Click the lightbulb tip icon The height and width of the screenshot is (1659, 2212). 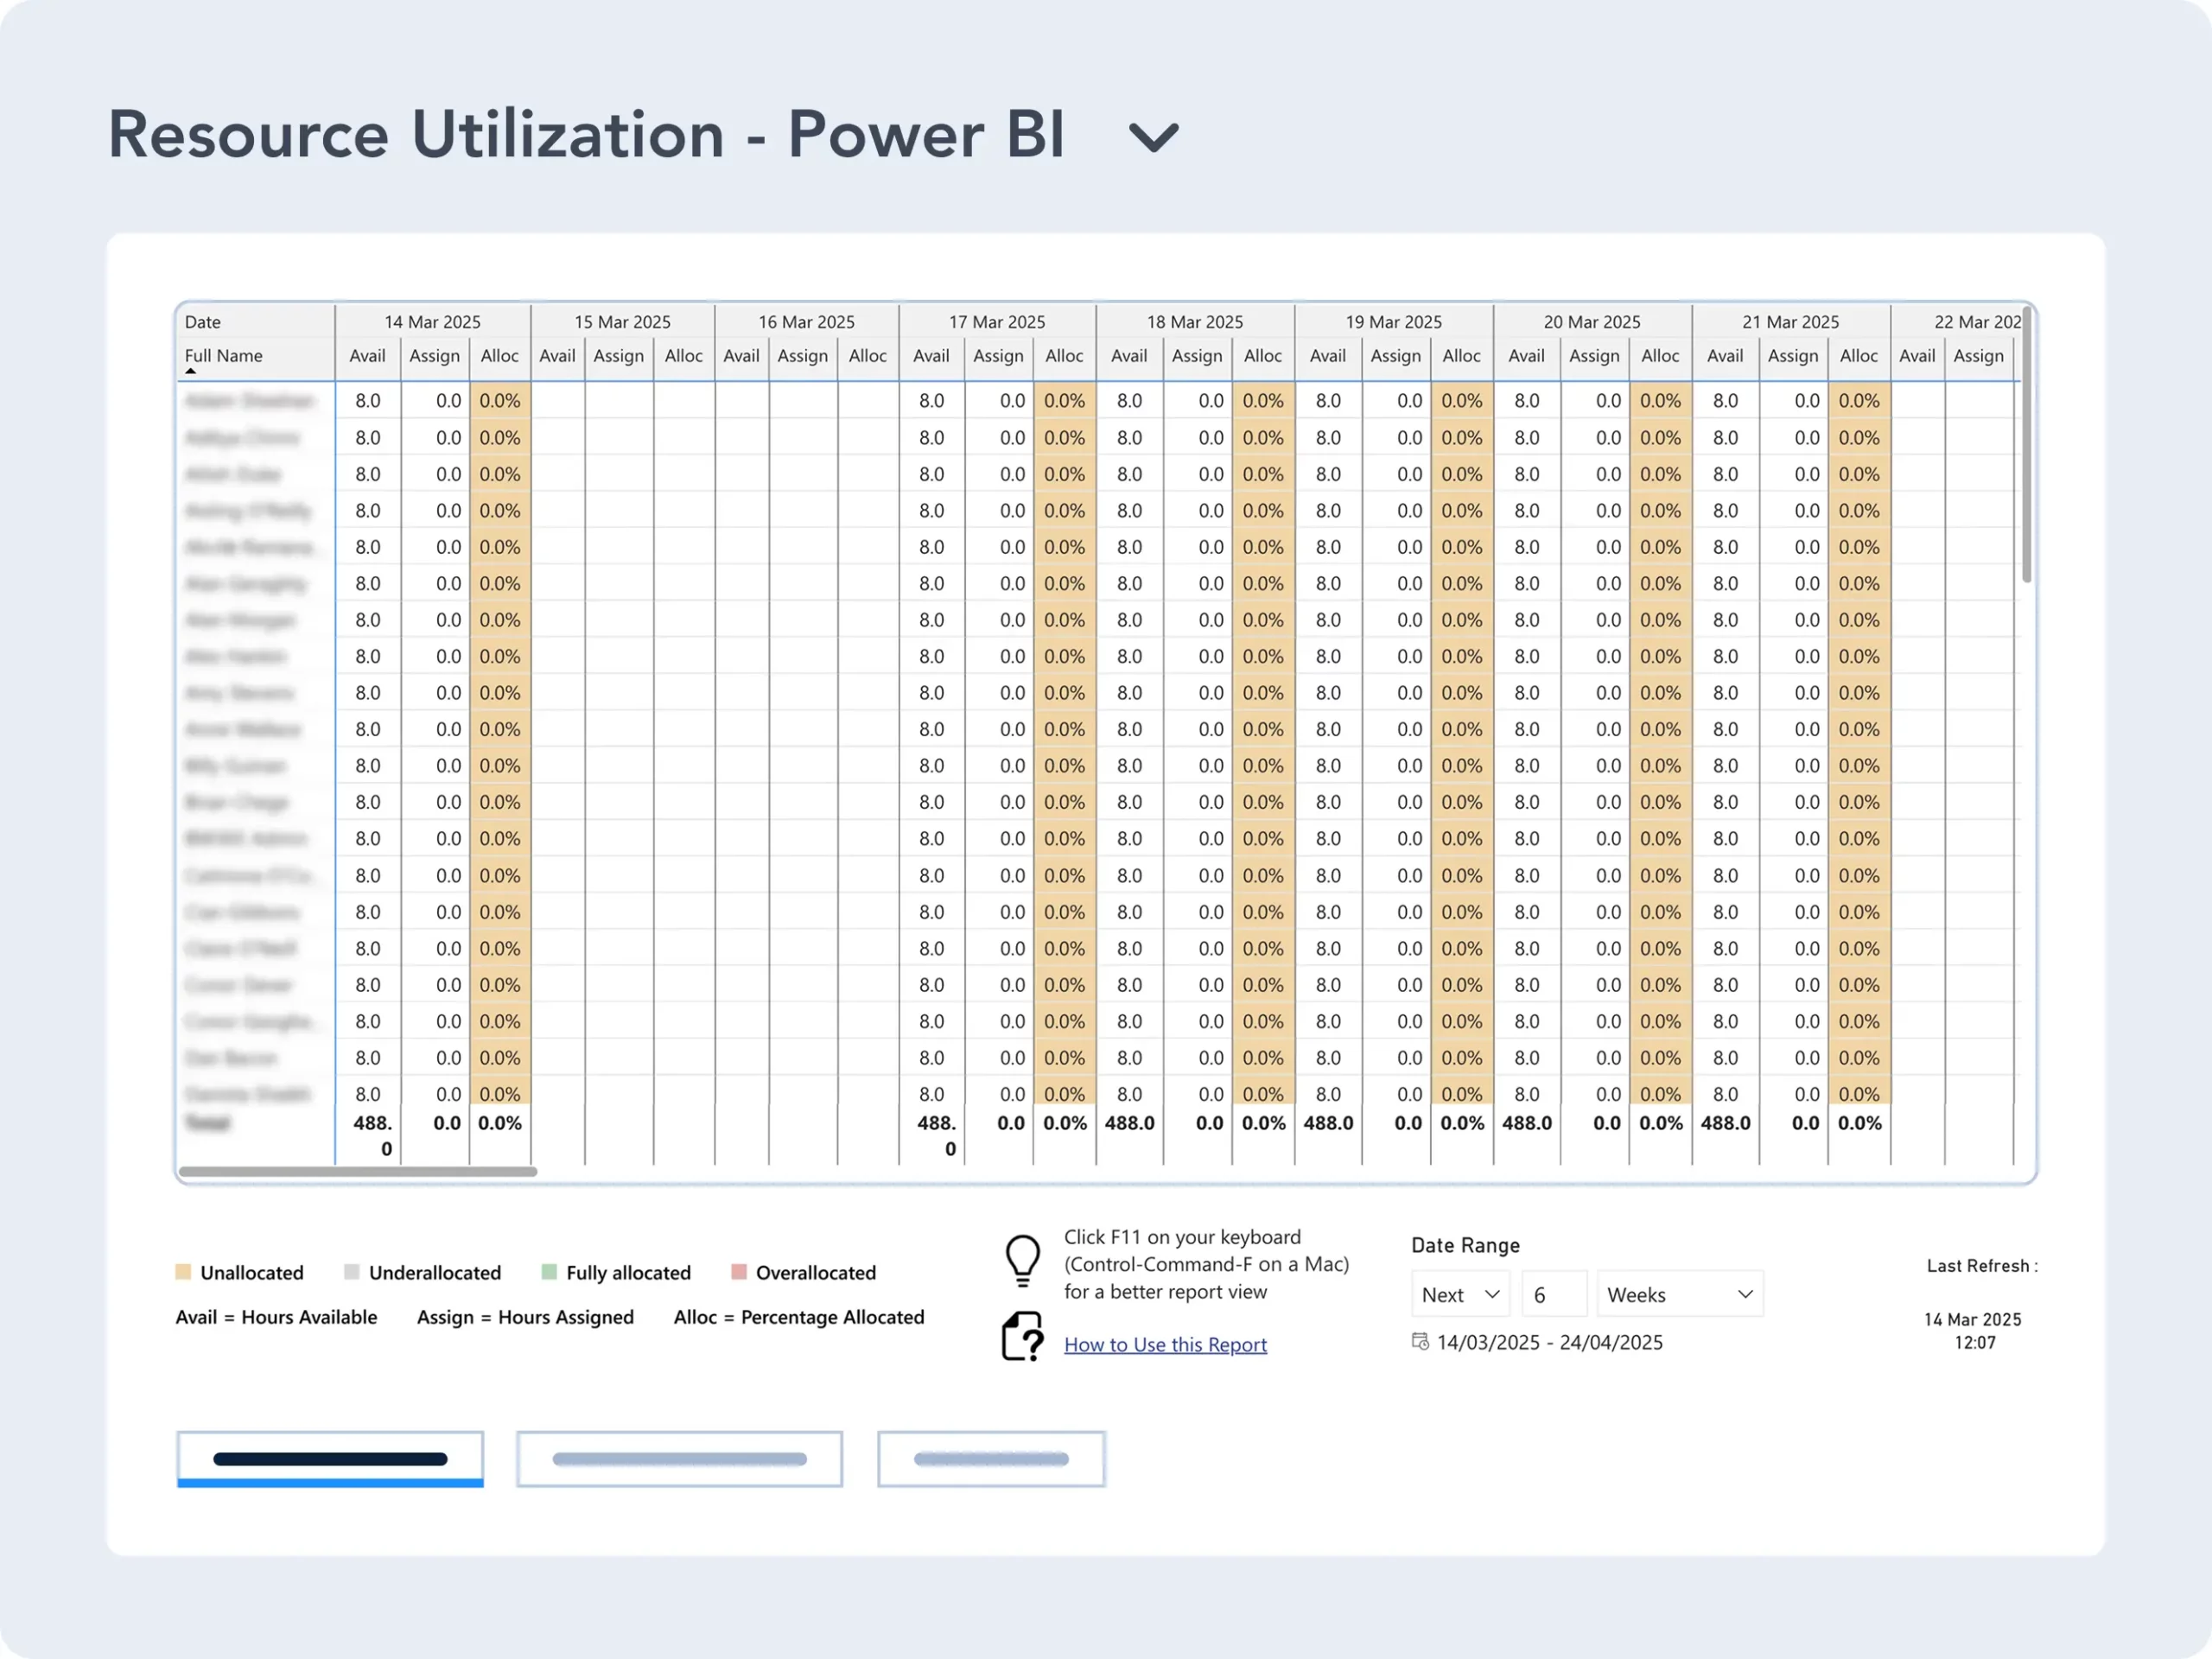(1022, 1259)
